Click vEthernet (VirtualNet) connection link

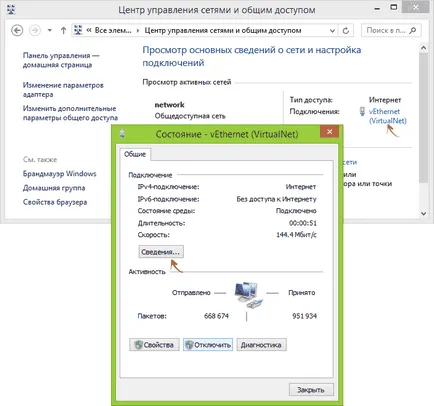pyautogui.click(x=387, y=116)
